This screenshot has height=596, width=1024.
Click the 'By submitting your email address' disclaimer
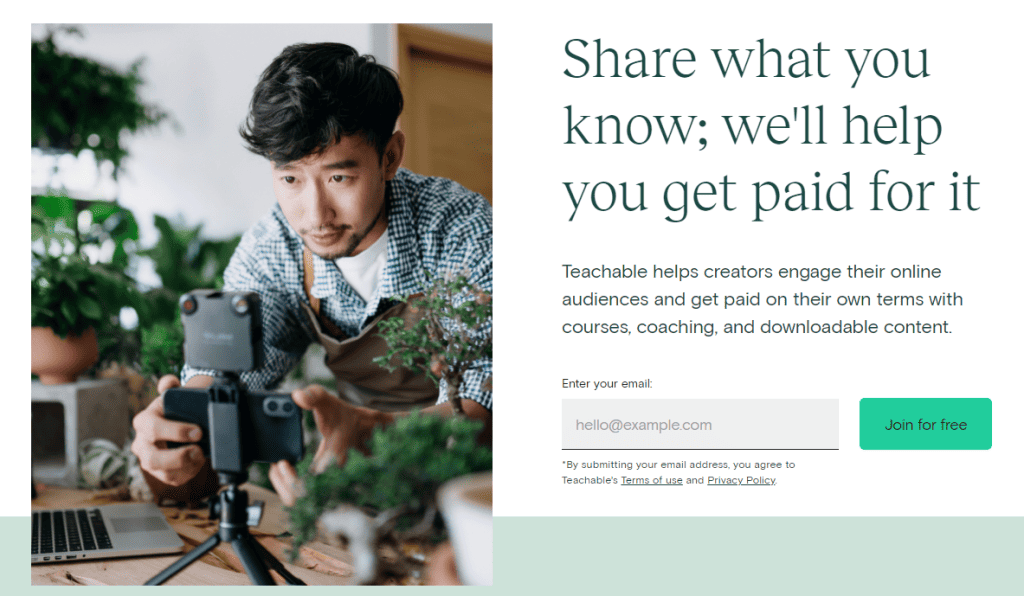679,473
